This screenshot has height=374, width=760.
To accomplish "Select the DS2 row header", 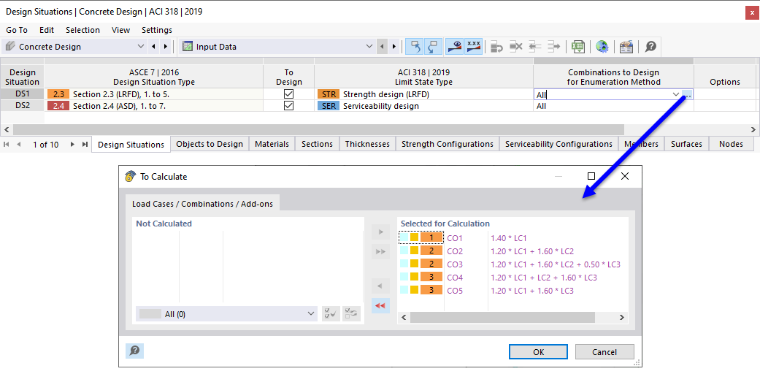I will 22,106.
